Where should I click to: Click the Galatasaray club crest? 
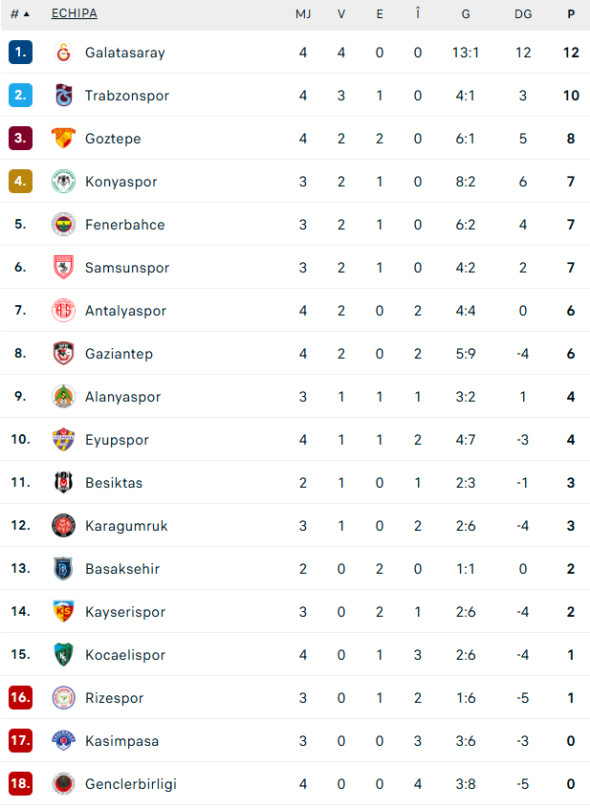[64, 52]
